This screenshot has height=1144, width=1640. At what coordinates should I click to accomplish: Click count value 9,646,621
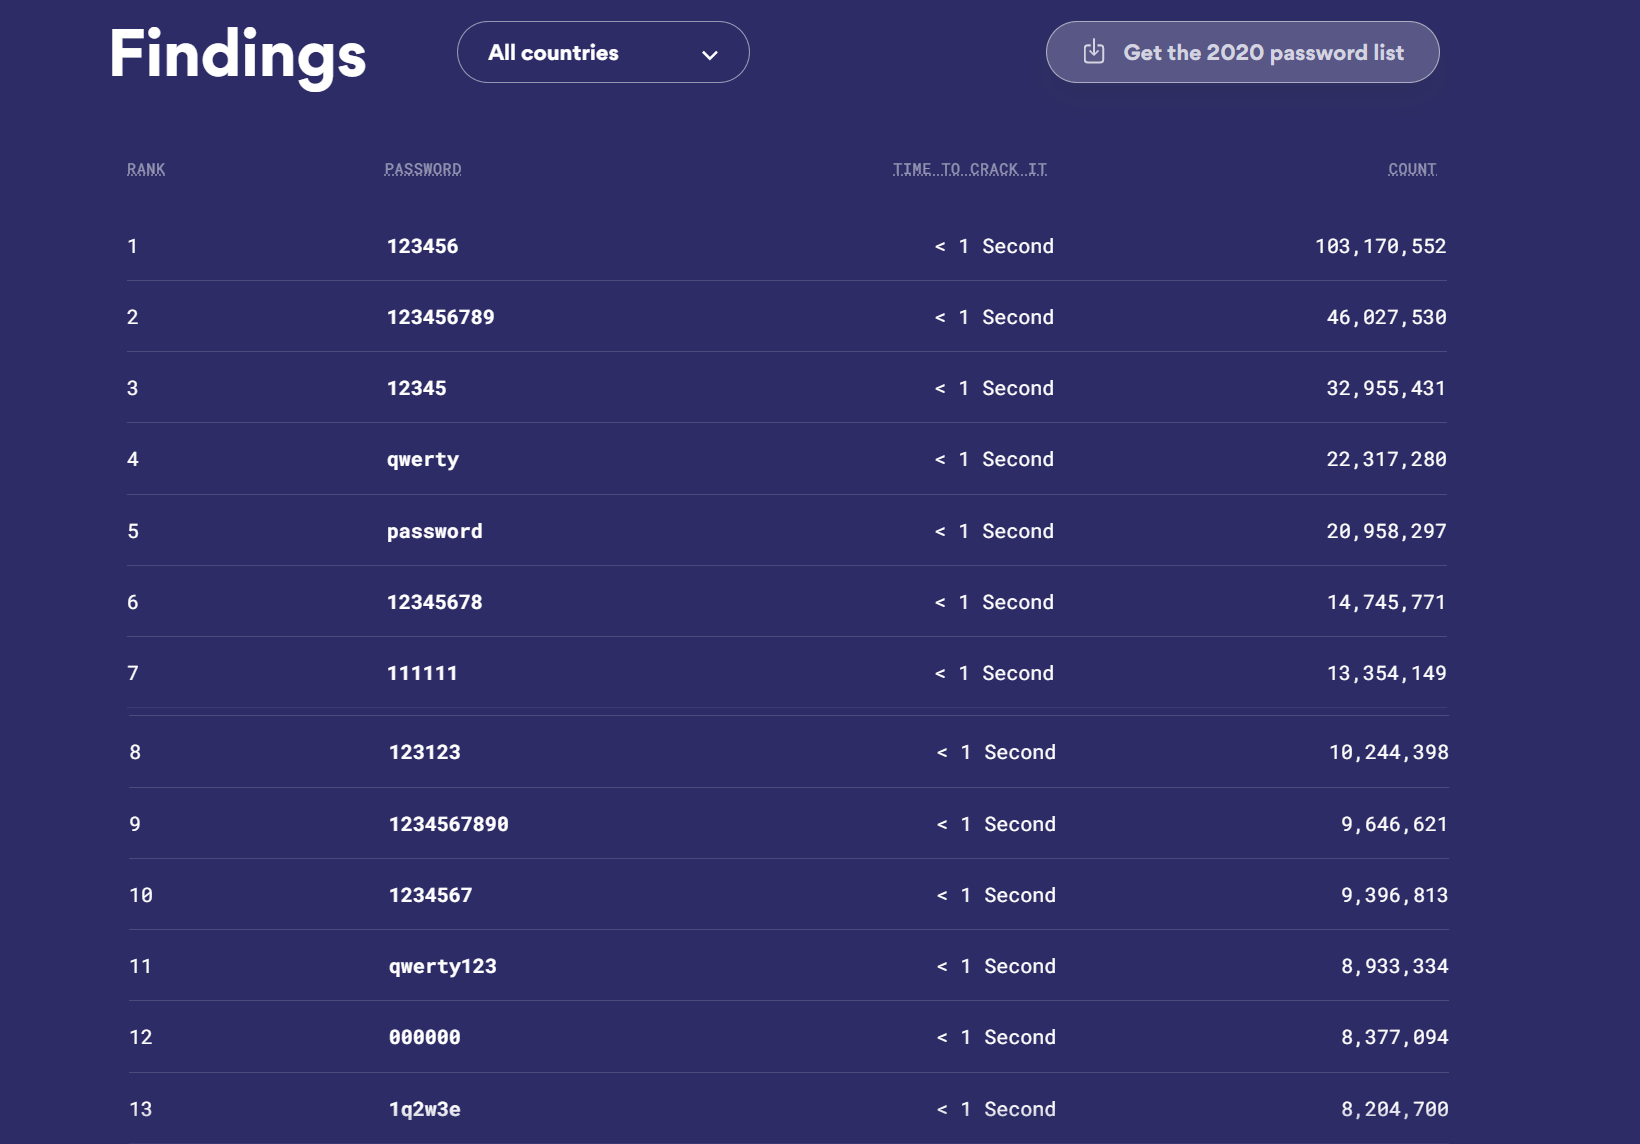(x=1395, y=824)
